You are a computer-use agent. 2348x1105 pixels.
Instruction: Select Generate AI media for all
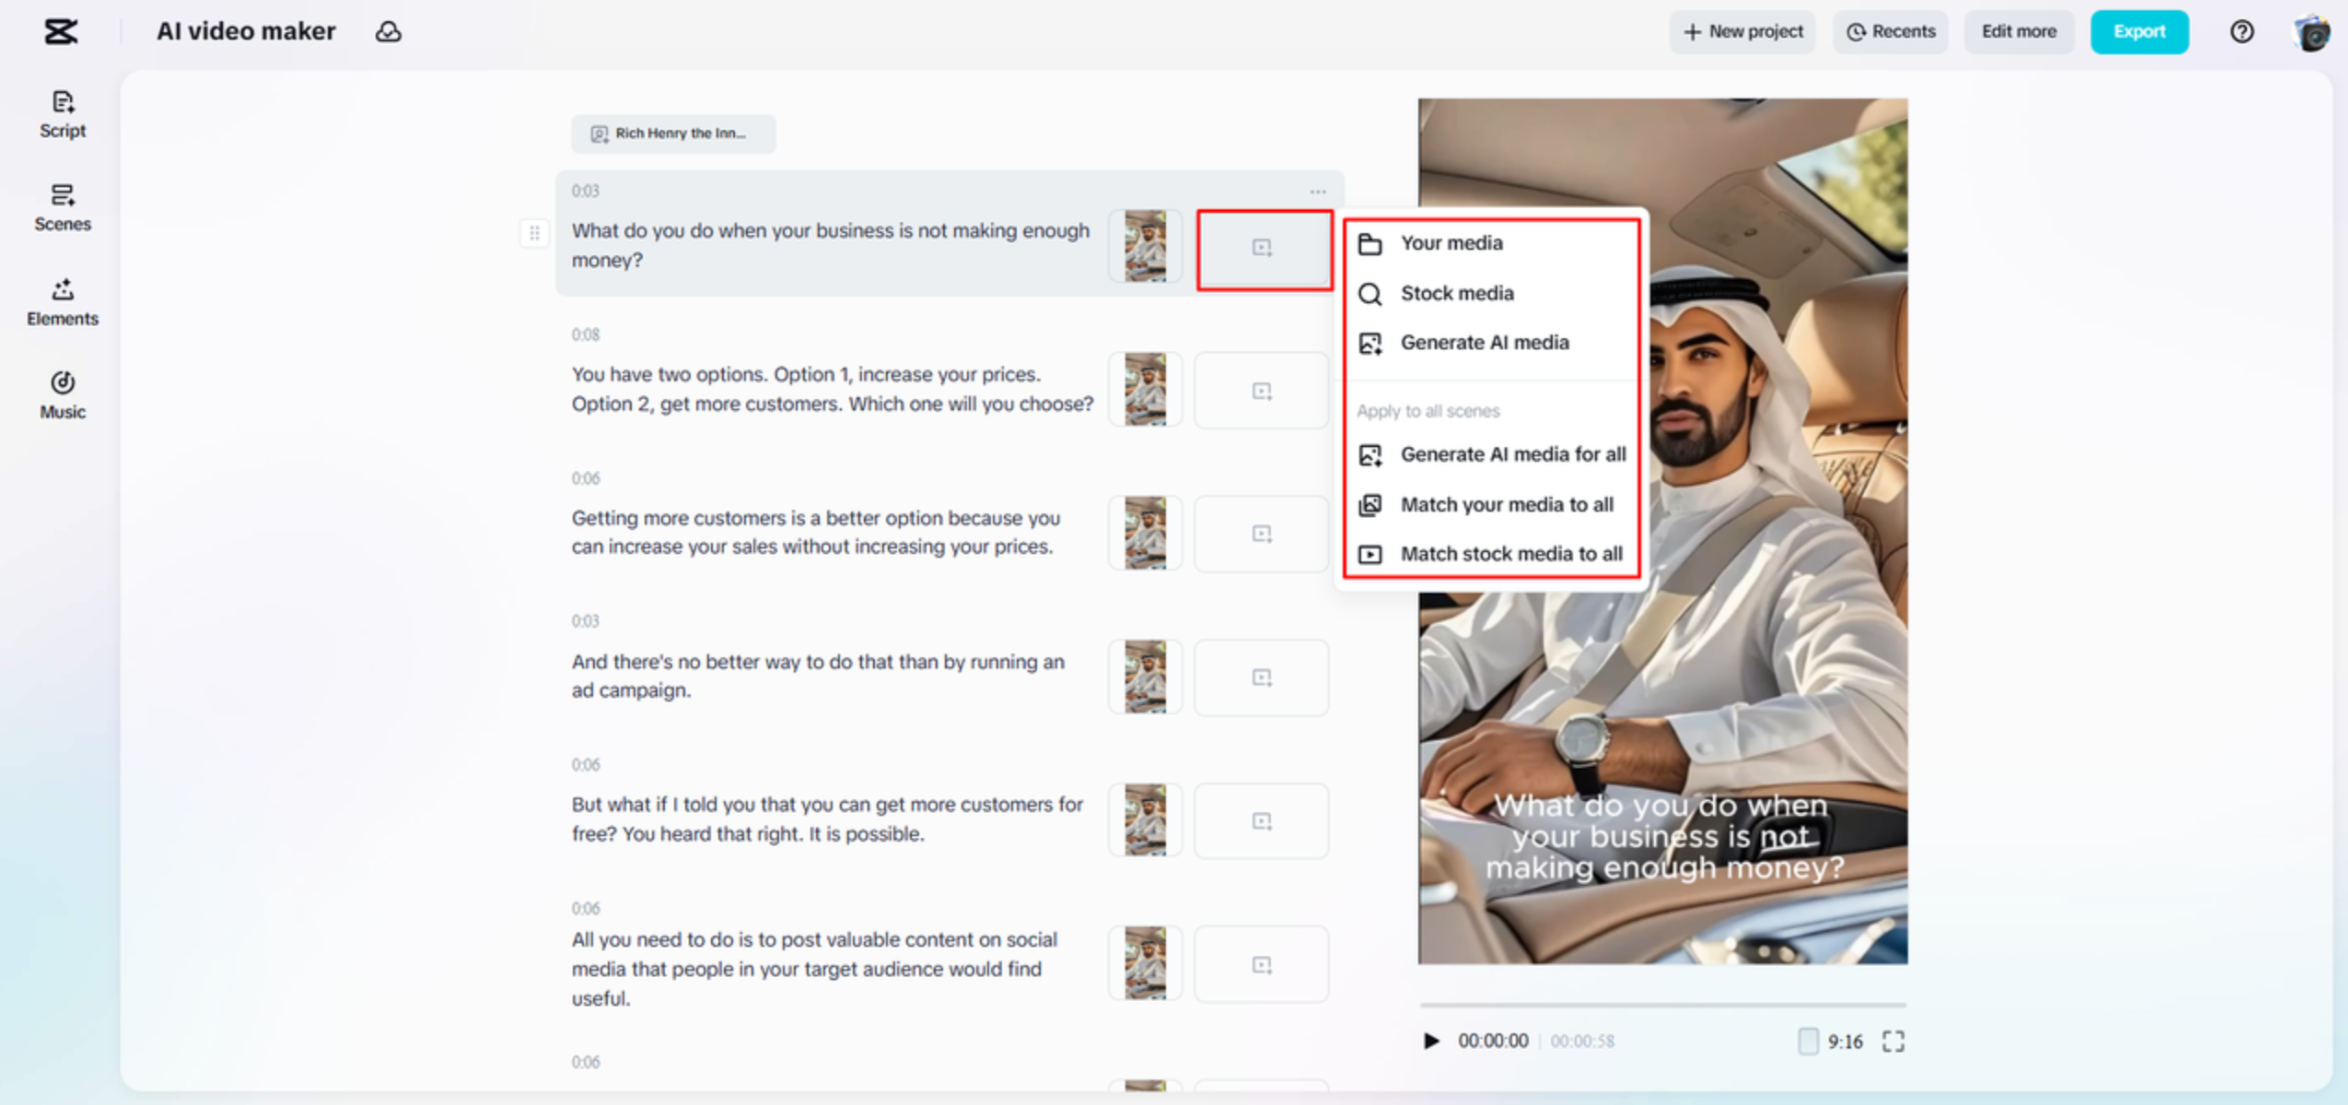1512,454
